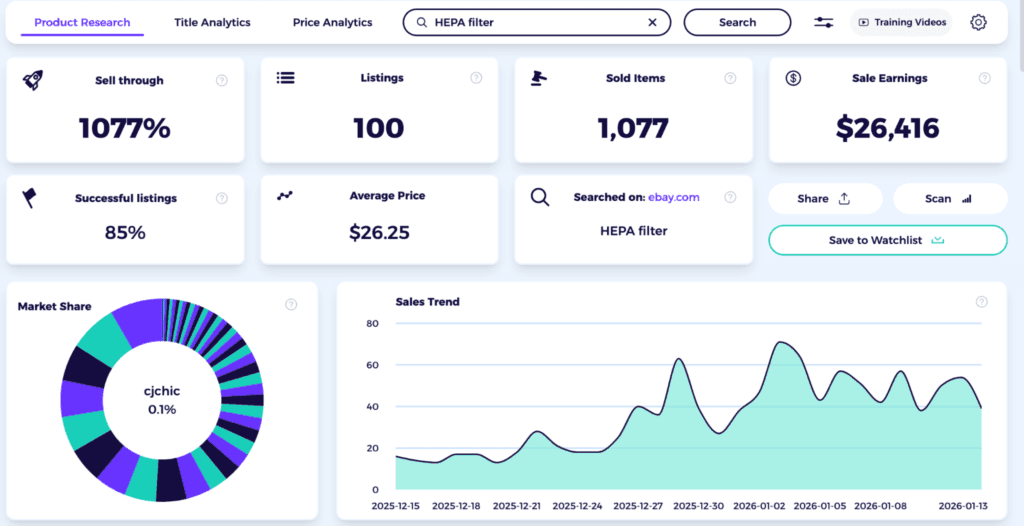Click help icon on Sales Trend chart

tap(981, 302)
